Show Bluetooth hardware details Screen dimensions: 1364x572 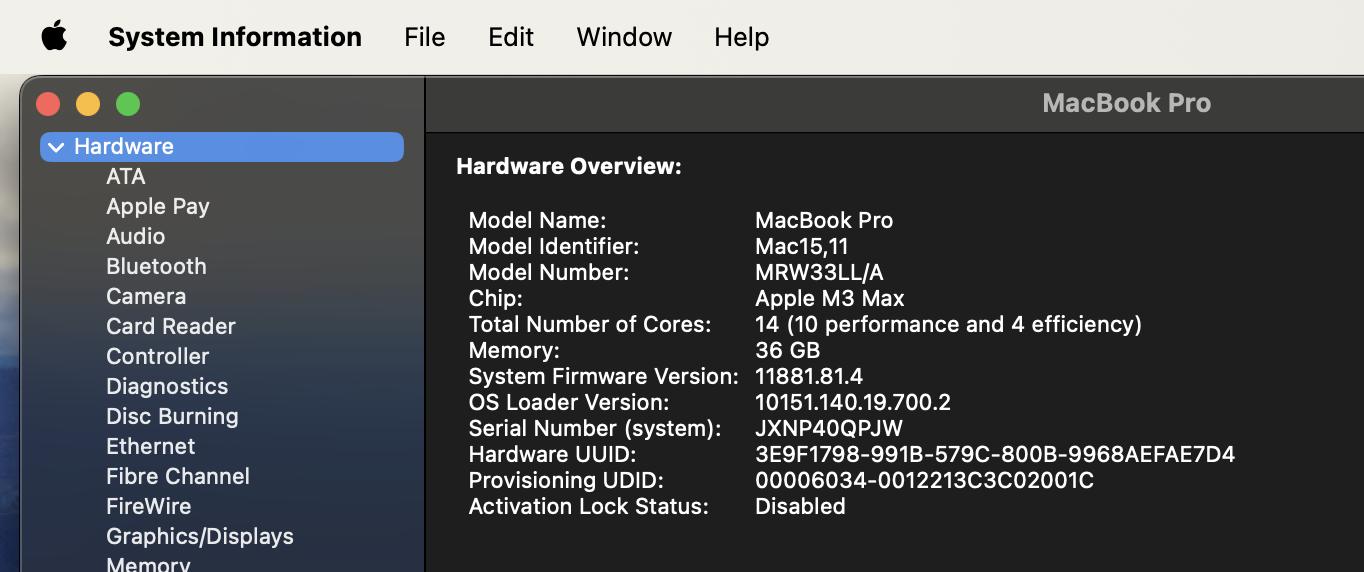pyautogui.click(x=156, y=266)
